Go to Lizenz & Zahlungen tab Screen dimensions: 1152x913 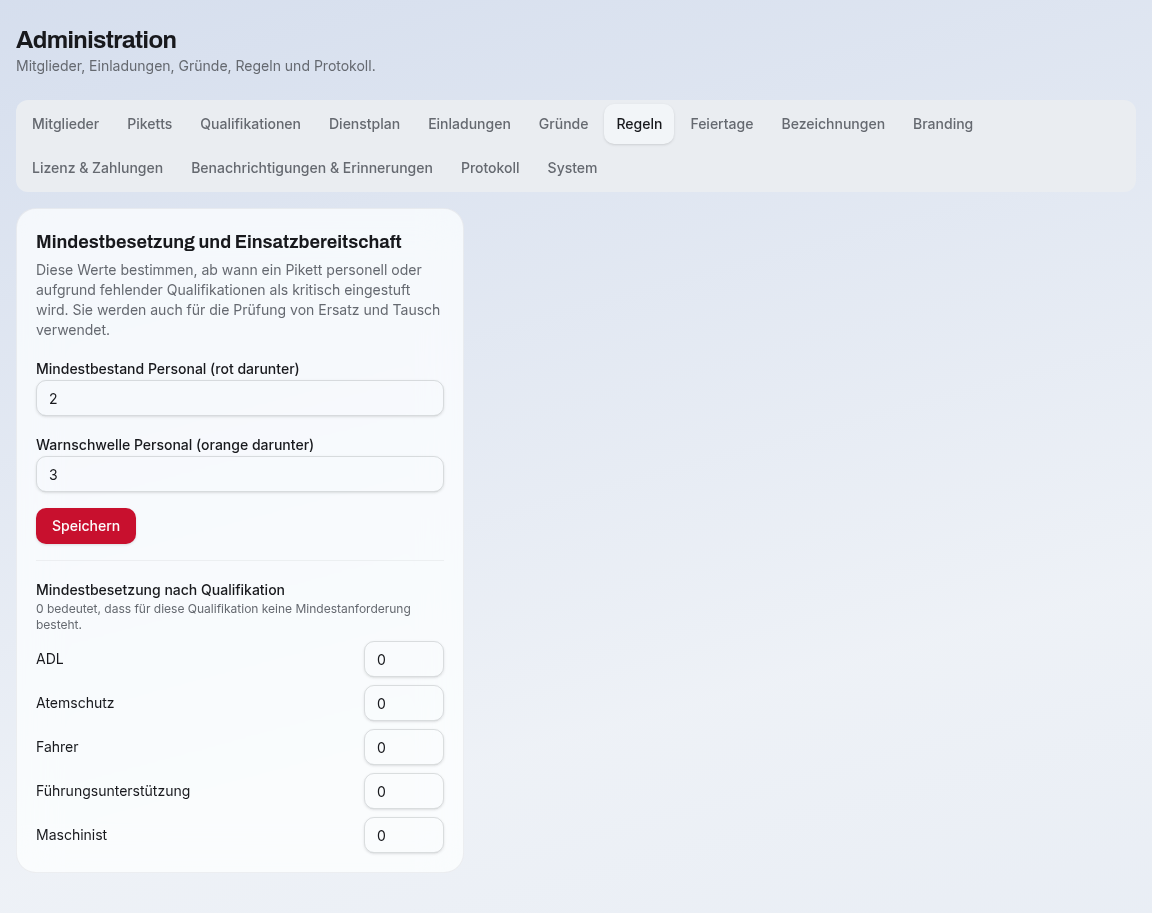tap(98, 168)
